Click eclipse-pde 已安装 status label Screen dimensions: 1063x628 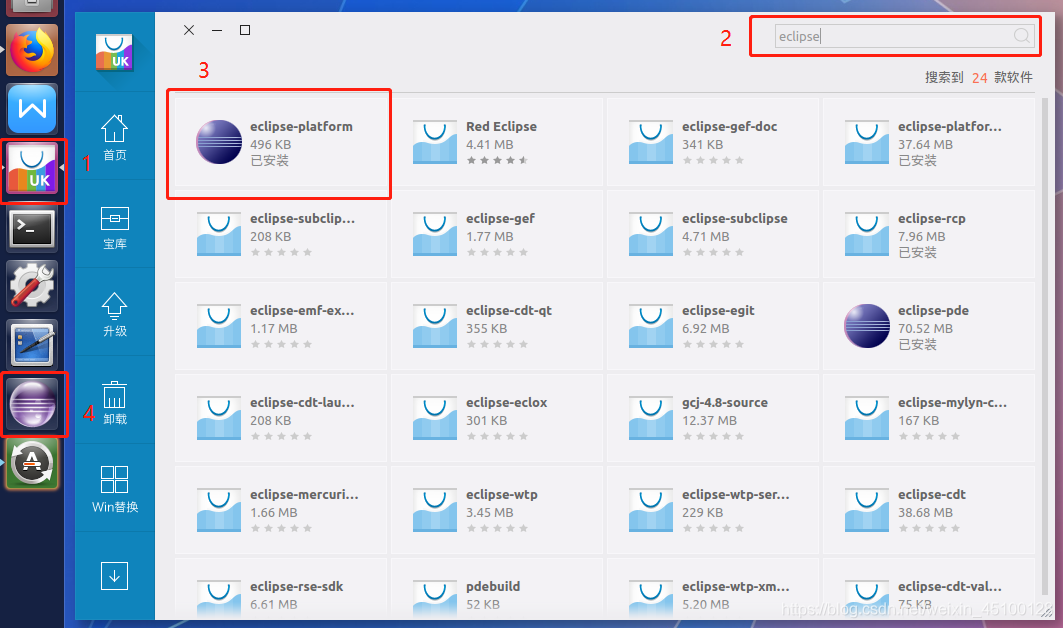click(x=917, y=345)
